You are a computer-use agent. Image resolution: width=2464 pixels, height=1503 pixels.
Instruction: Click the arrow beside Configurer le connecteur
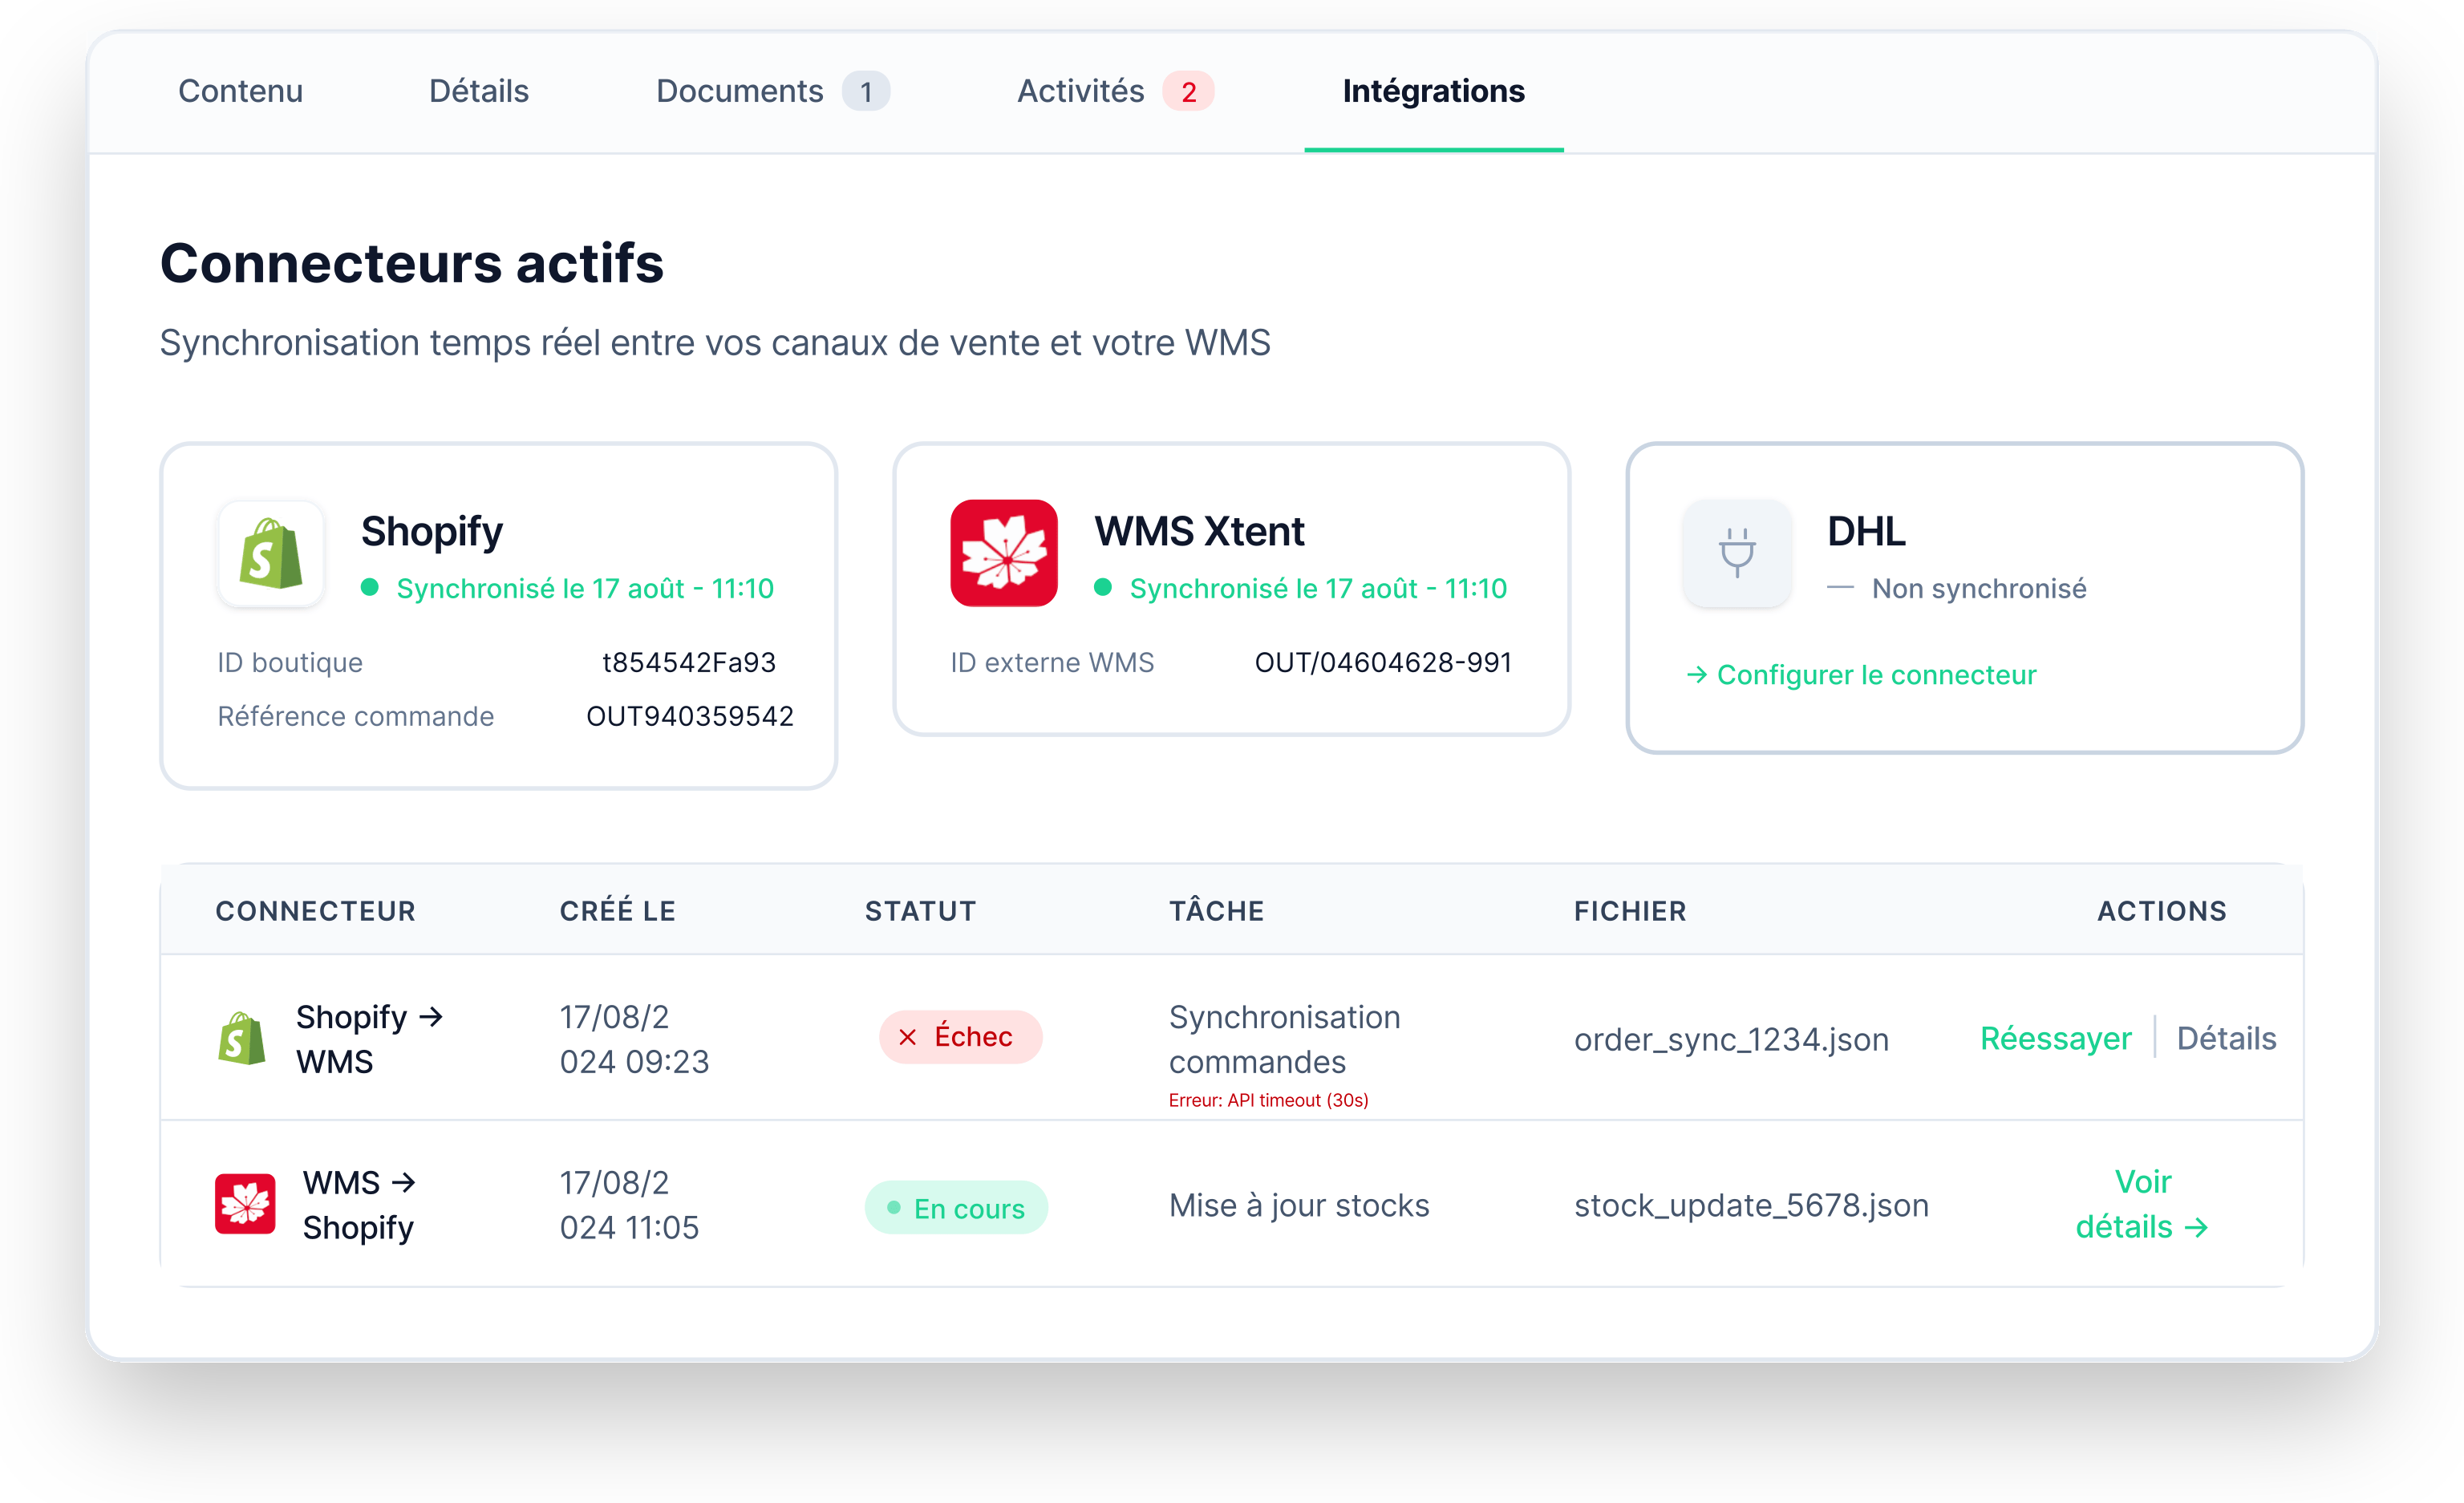[1696, 675]
